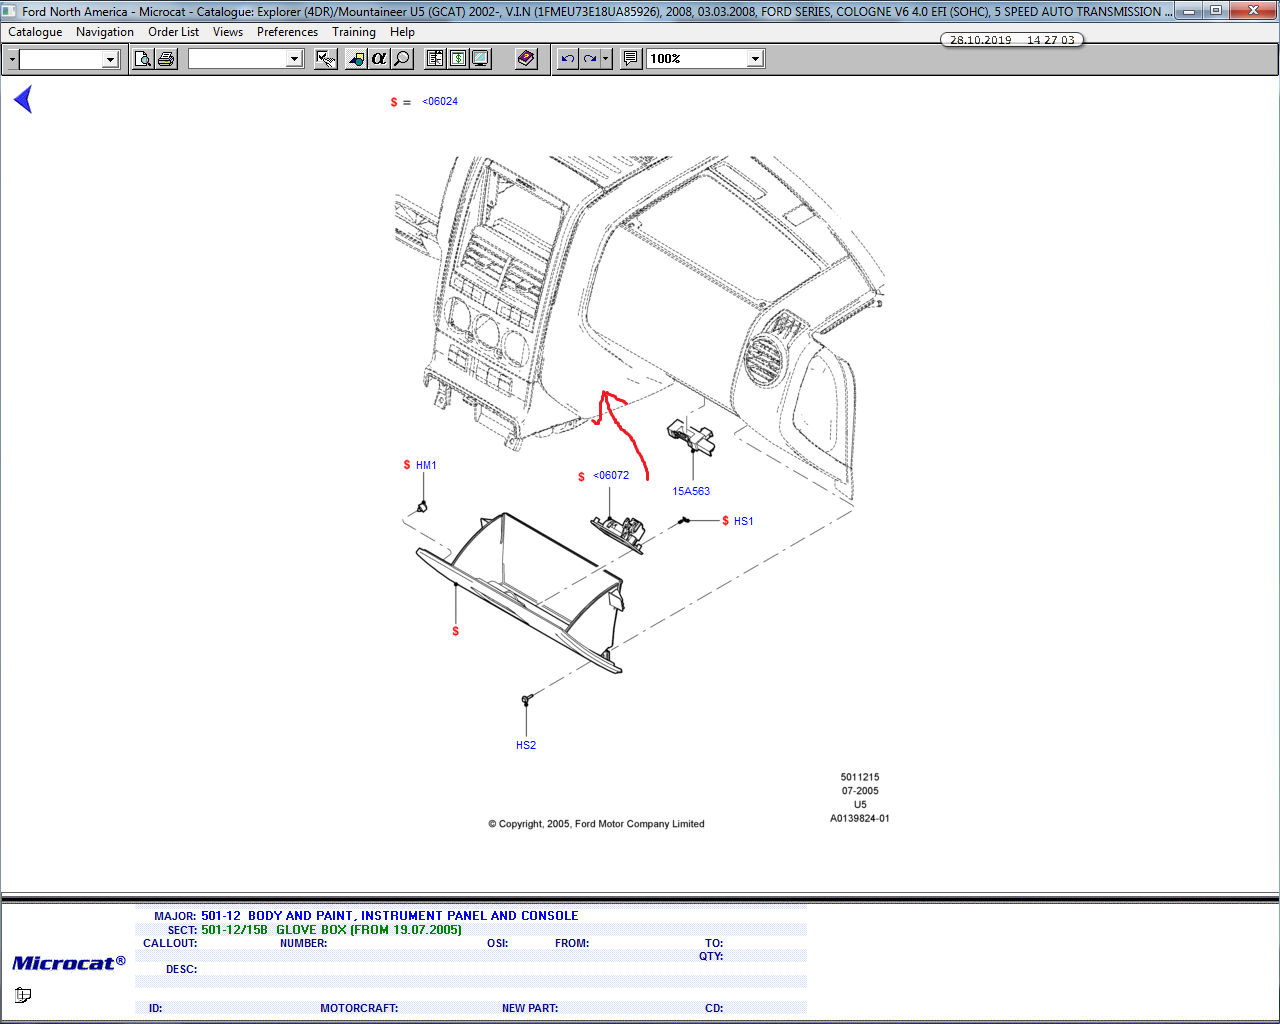1280x1024 pixels.
Task: Click the diagram number 5011215 text
Action: point(860,777)
